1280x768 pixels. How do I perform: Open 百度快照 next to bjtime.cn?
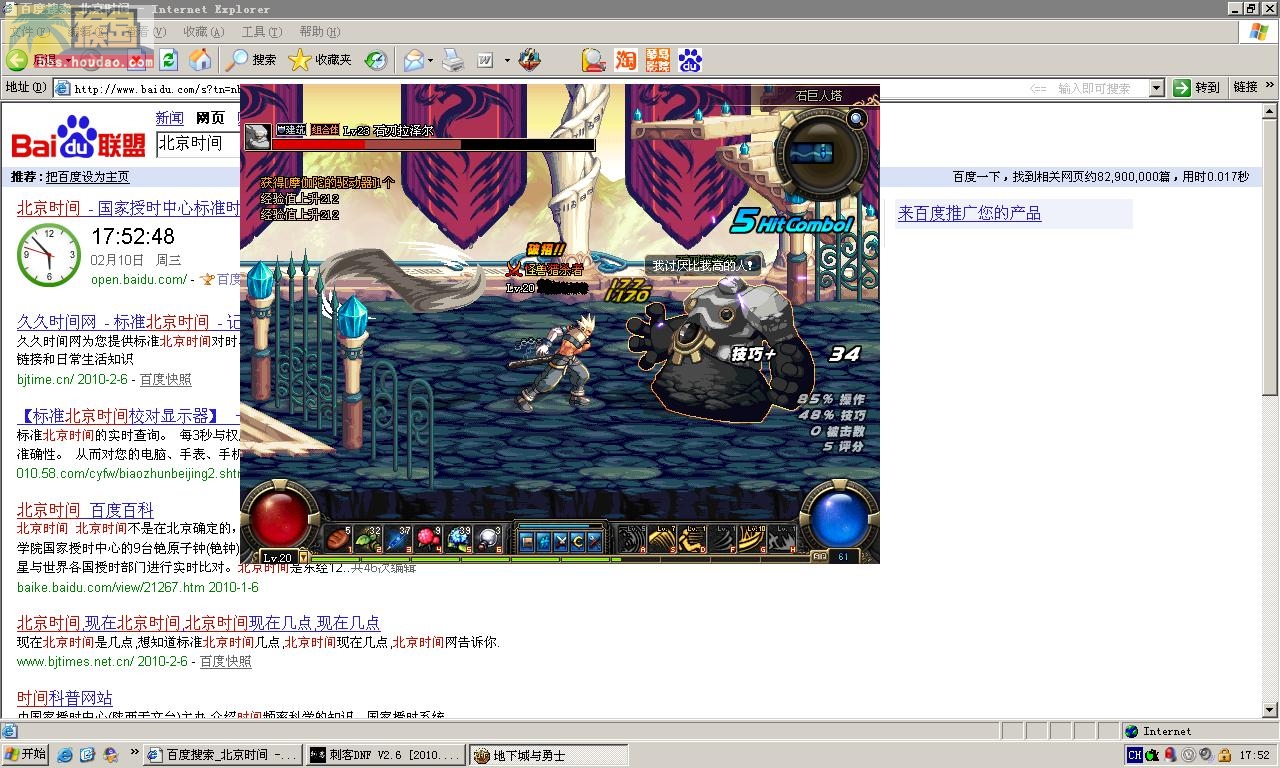[x=165, y=380]
